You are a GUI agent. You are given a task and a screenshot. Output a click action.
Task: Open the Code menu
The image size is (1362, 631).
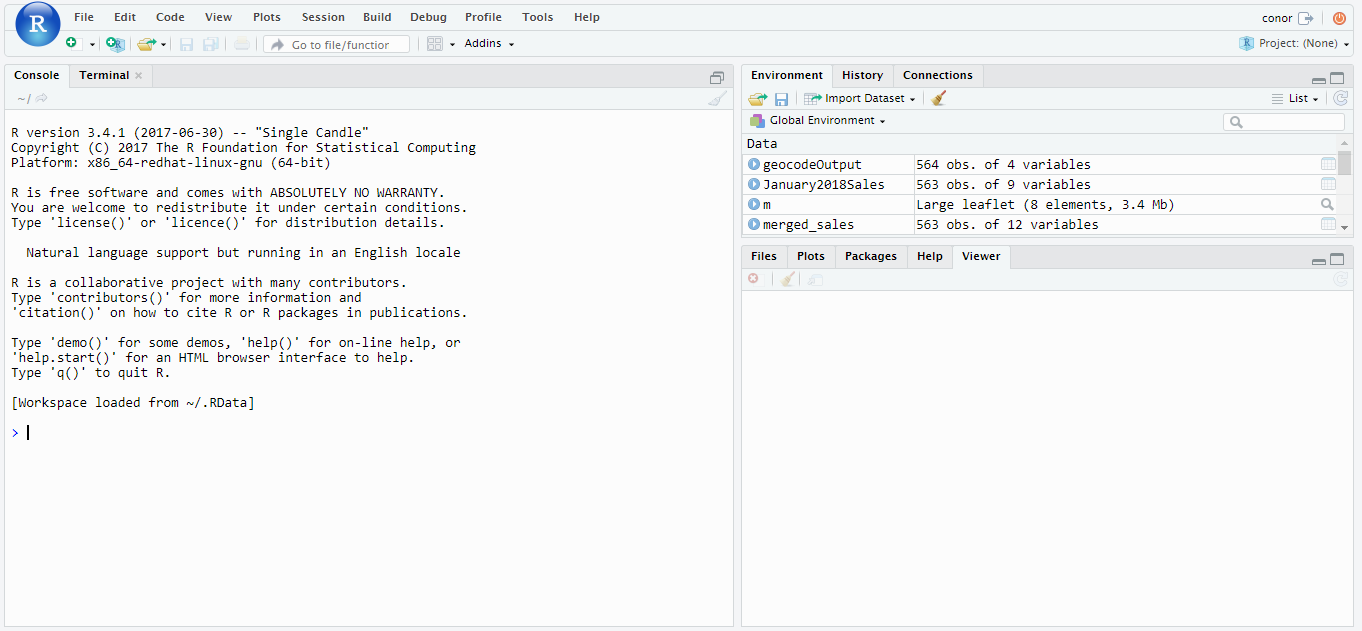click(x=170, y=17)
